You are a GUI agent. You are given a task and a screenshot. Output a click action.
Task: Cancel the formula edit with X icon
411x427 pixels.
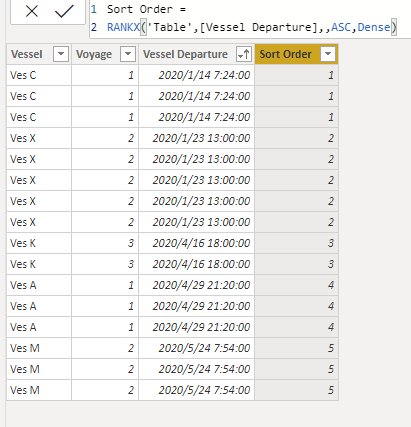coord(32,11)
